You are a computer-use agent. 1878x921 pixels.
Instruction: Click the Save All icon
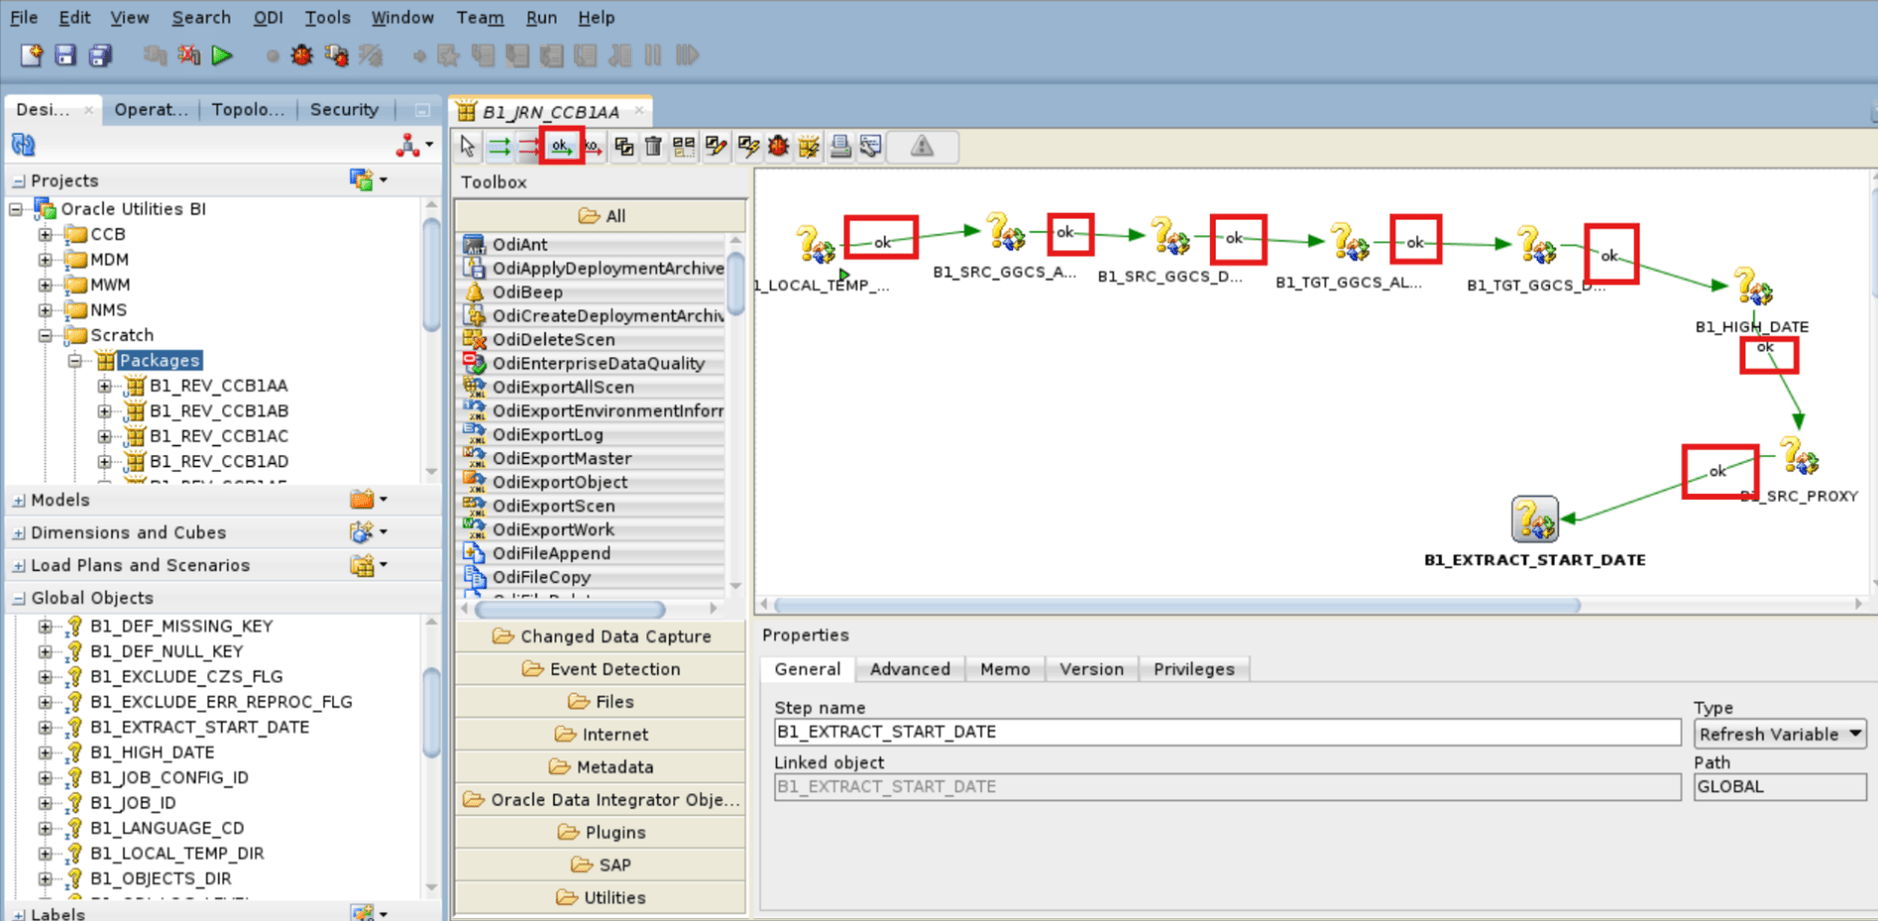tap(99, 55)
